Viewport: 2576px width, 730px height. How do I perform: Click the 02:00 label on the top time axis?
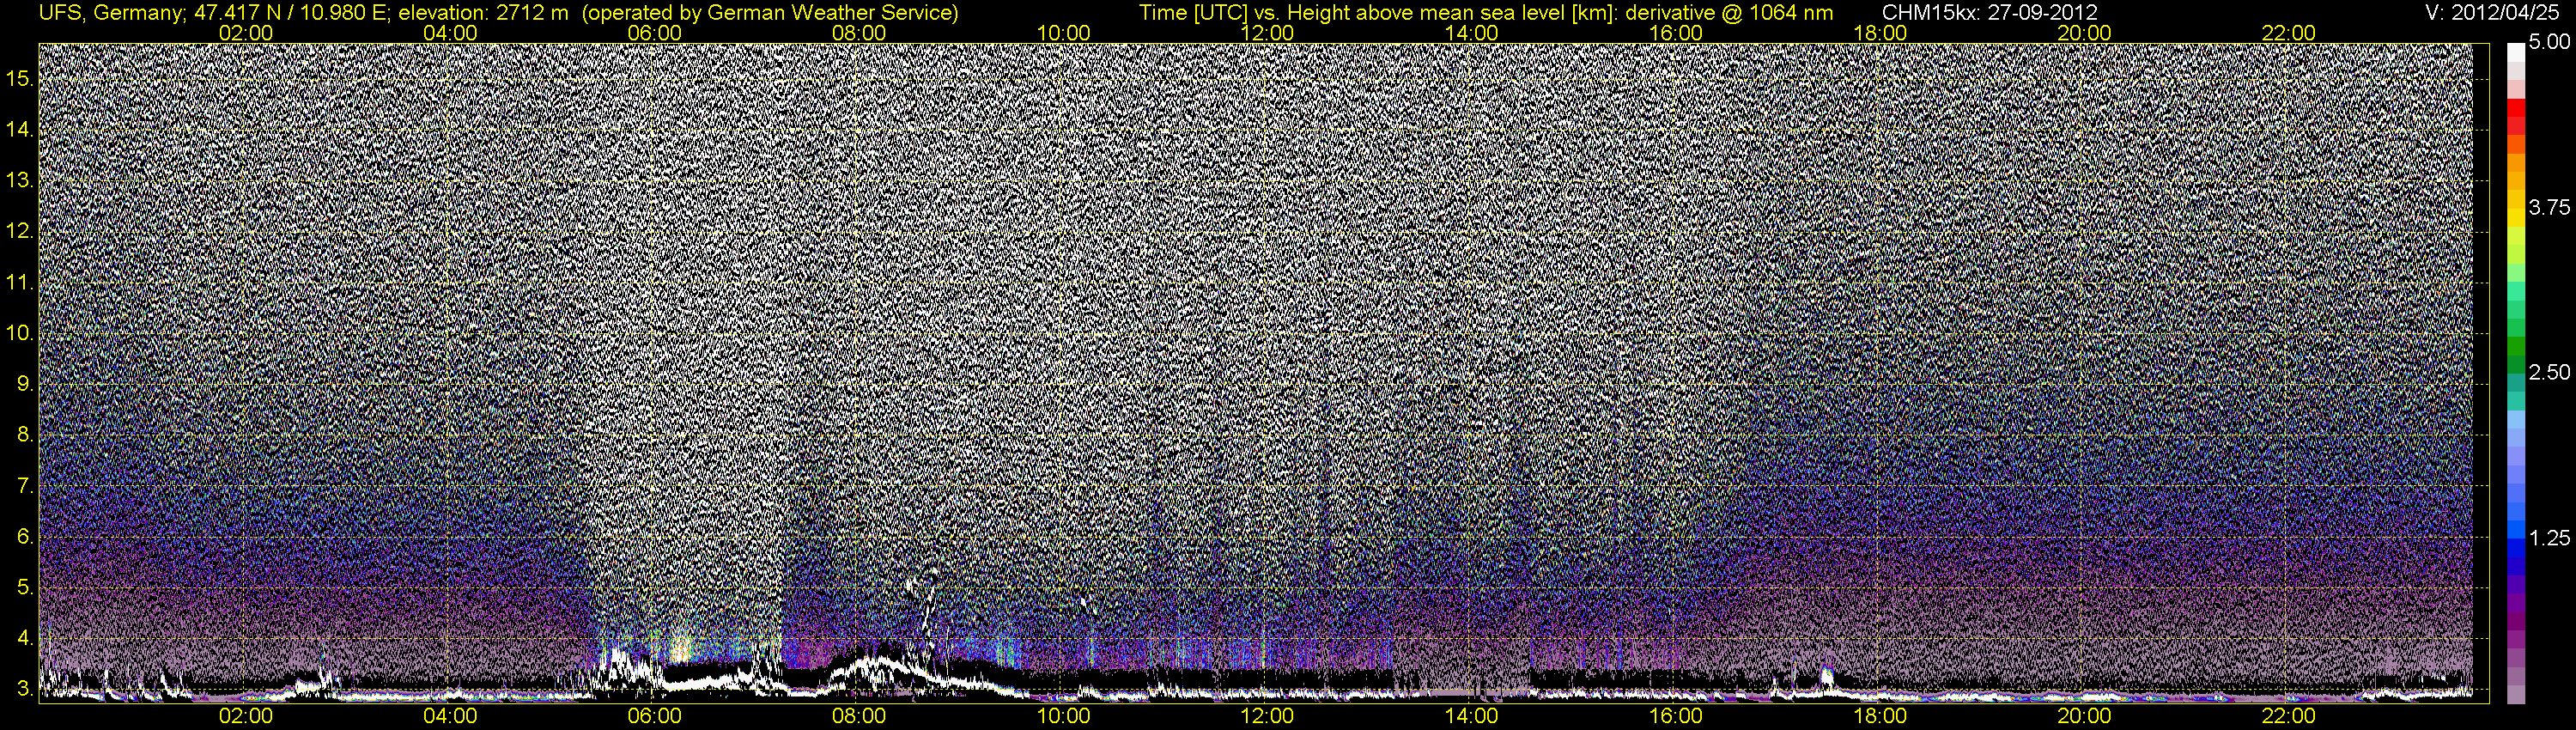click(x=246, y=33)
